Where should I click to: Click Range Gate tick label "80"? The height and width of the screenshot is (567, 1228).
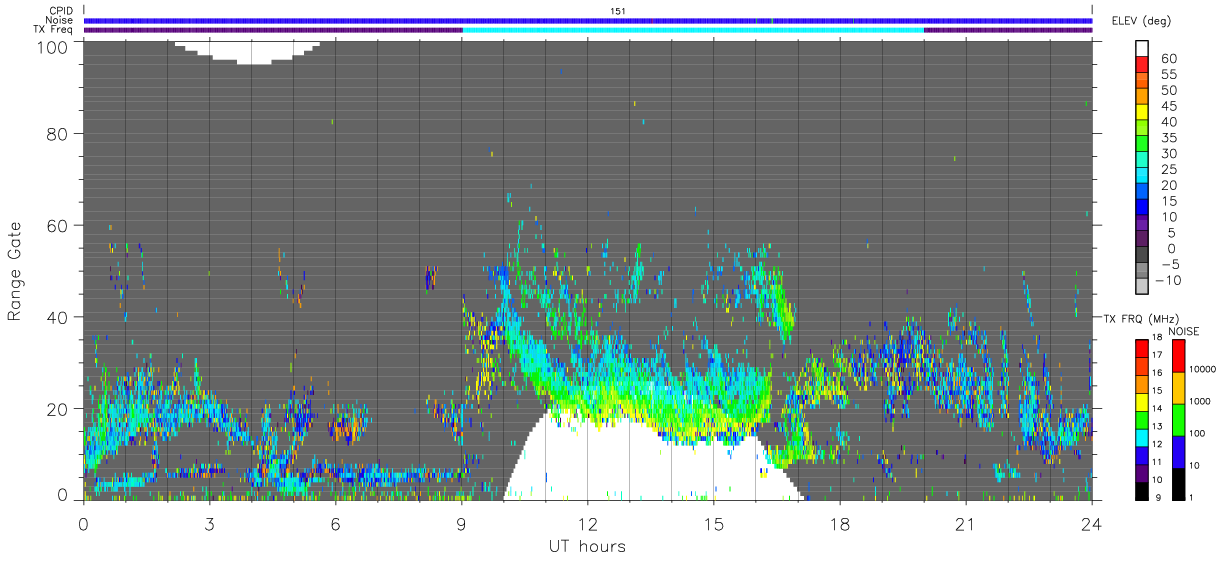tap(57, 133)
